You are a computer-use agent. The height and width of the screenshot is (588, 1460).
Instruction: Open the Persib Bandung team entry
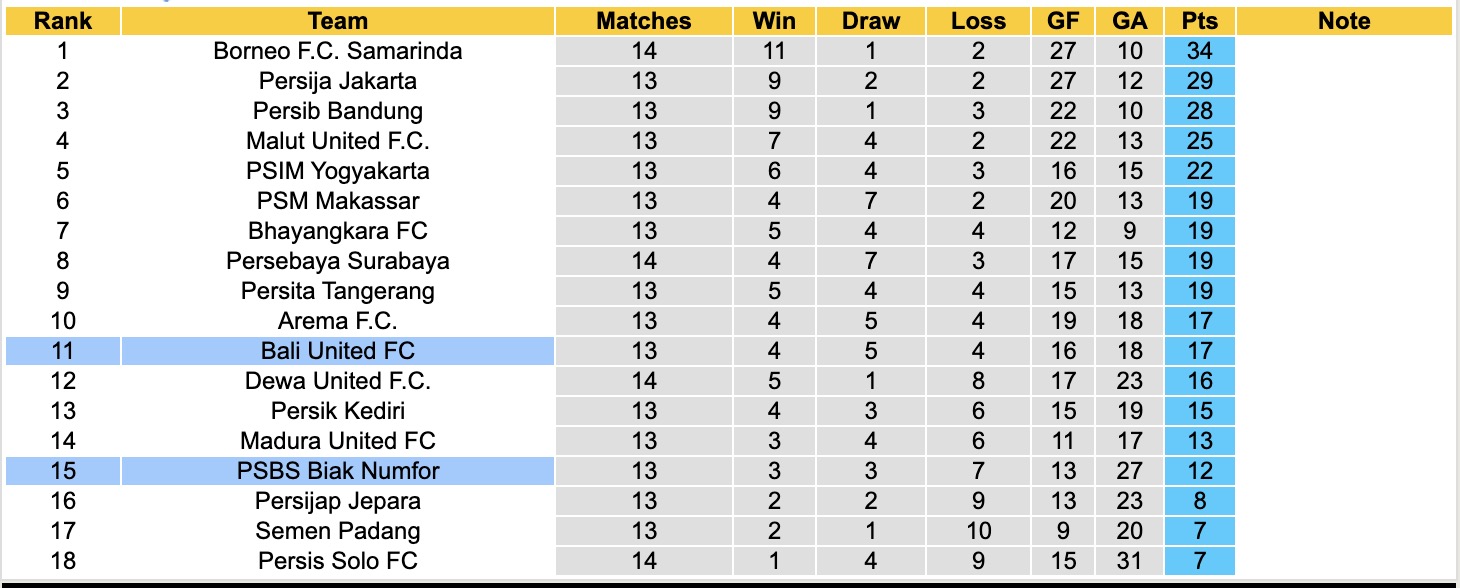pos(338,111)
